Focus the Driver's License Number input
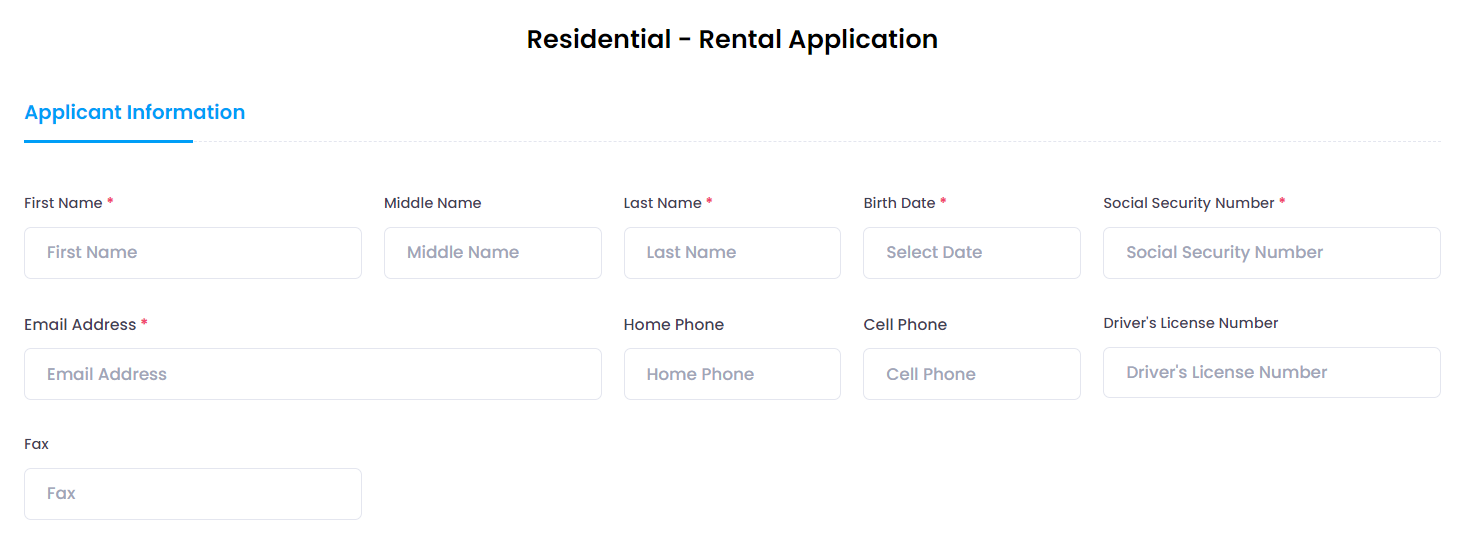This screenshot has width=1468, height=535. pyautogui.click(x=1271, y=373)
